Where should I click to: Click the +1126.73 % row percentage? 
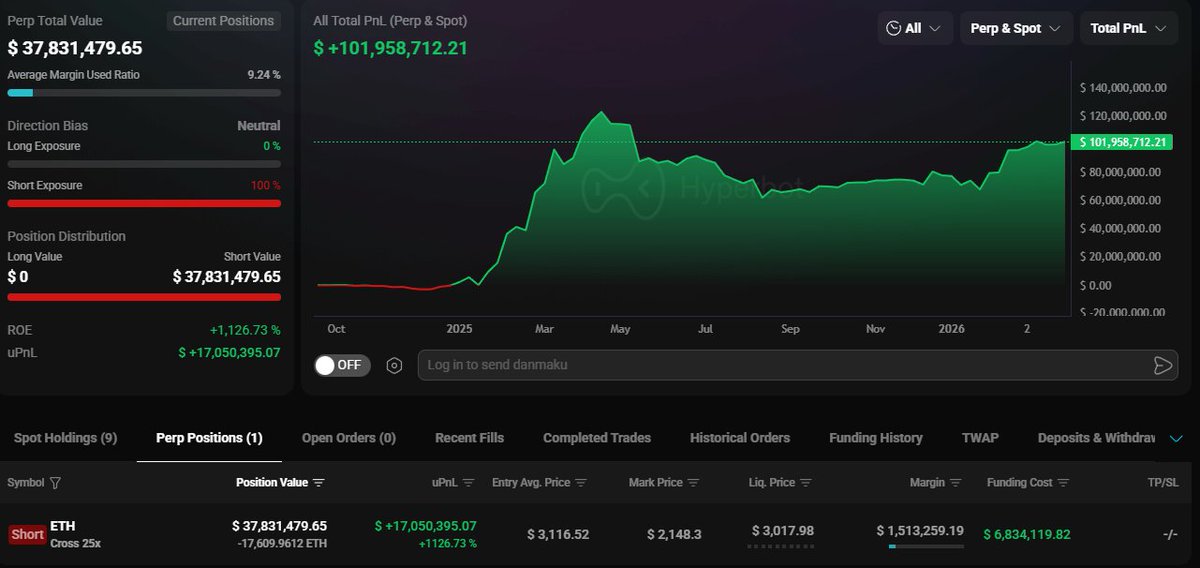click(x=447, y=544)
